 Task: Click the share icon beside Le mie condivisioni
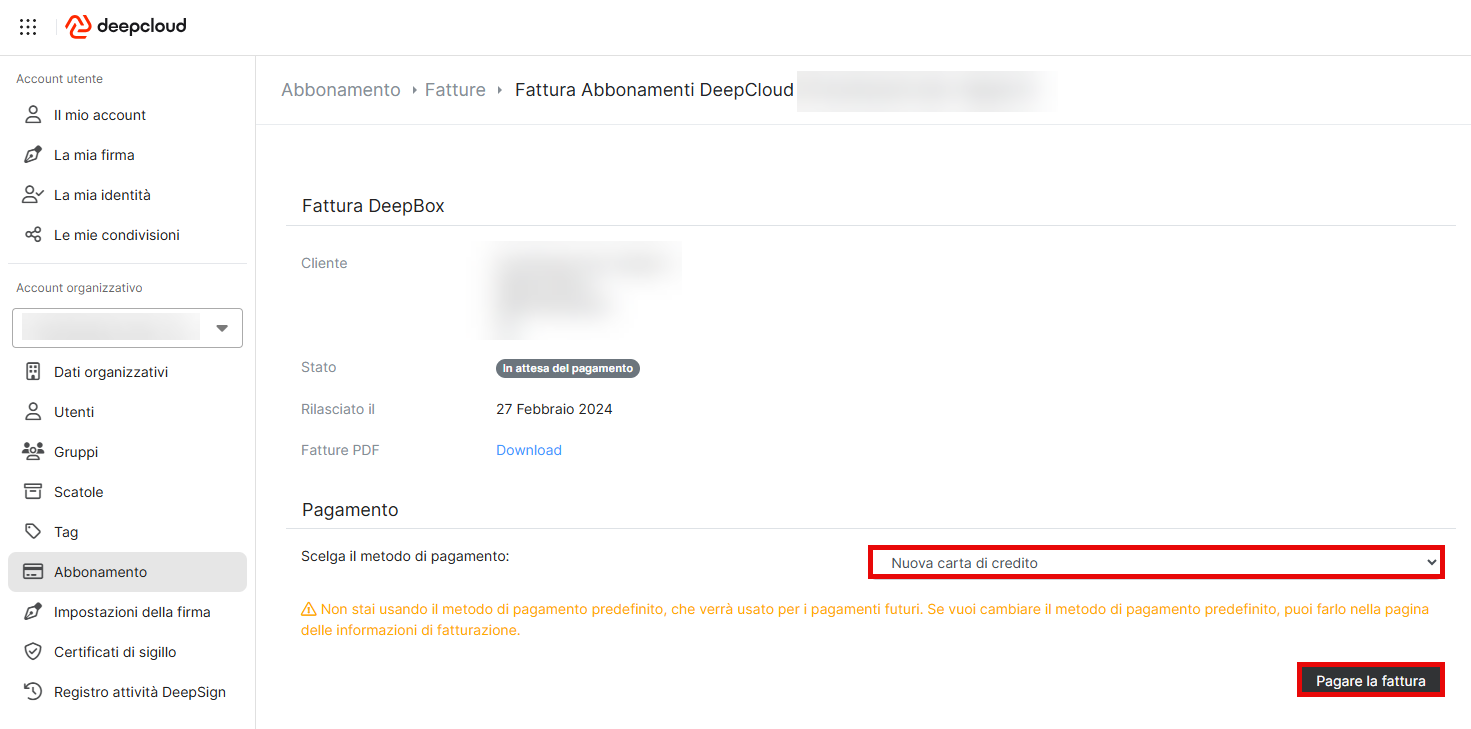click(33, 235)
